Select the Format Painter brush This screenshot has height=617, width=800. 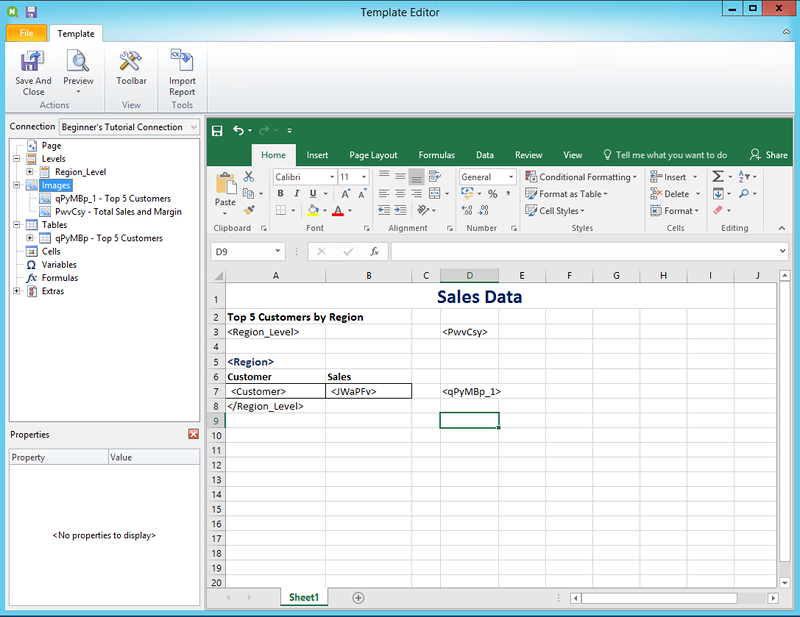(x=250, y=211)
